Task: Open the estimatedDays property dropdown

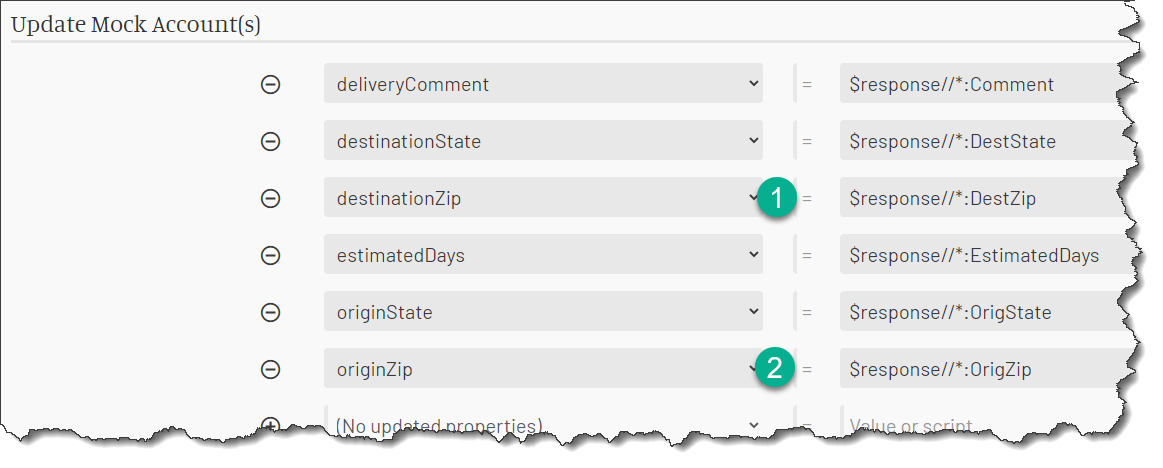Action: [x=543, y=254]
